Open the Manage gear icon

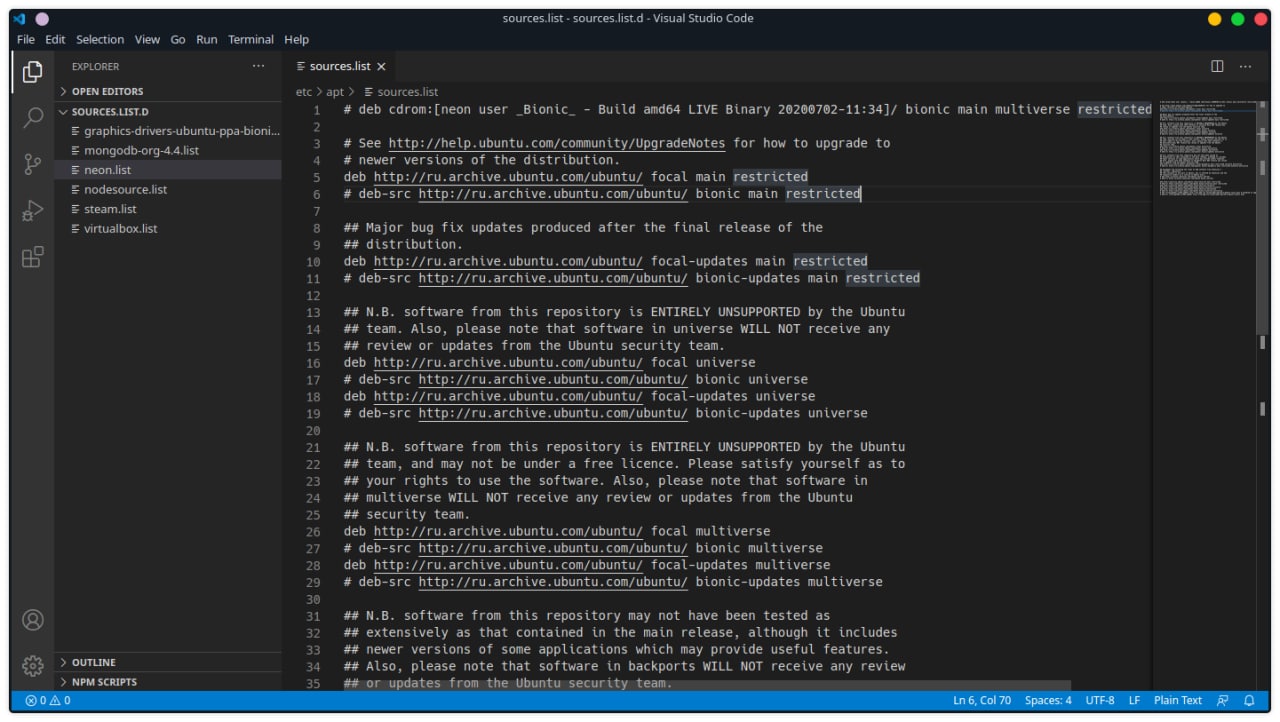(x=32, y=665)
